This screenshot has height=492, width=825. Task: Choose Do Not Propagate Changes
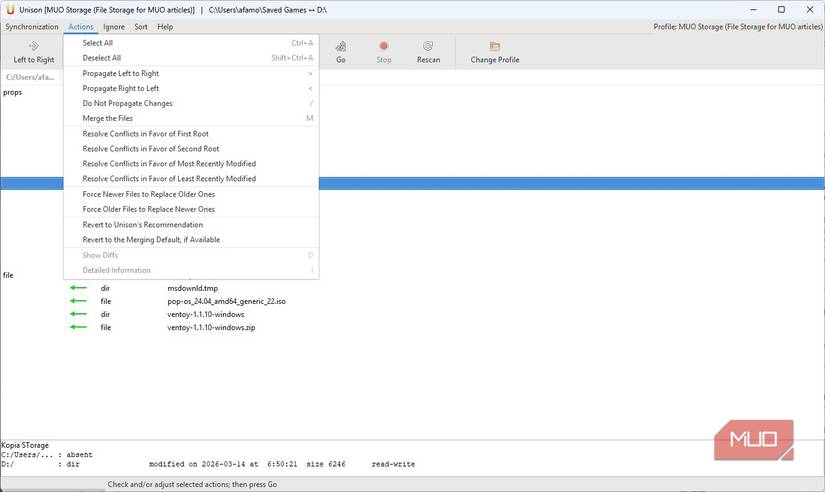[191, 104]
